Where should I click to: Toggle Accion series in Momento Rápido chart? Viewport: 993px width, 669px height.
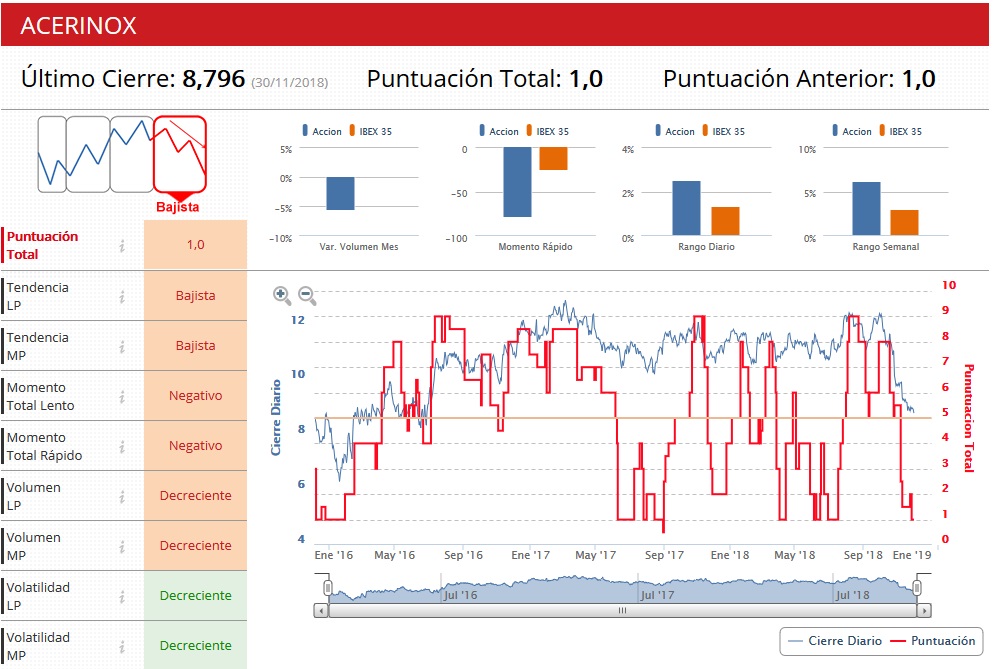click(x=499, y=131)
